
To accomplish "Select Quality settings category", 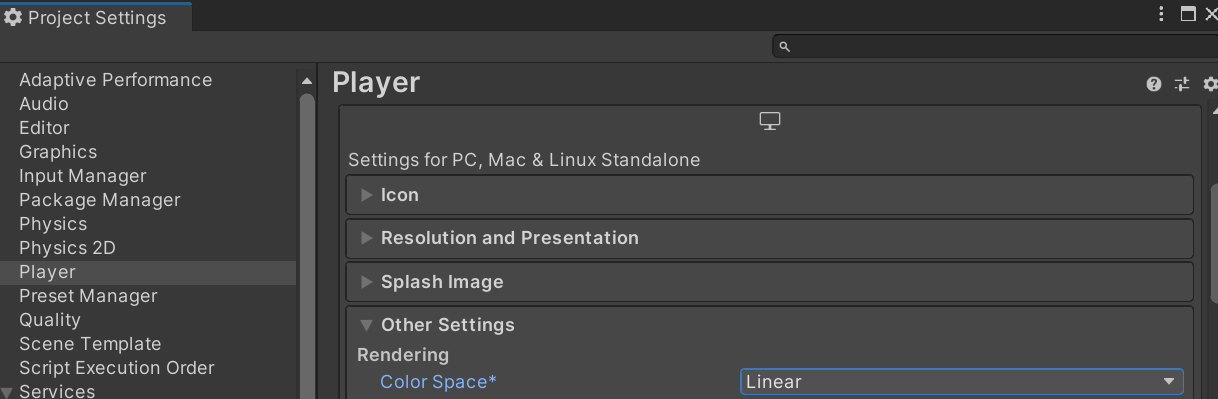I will [50, 320].
